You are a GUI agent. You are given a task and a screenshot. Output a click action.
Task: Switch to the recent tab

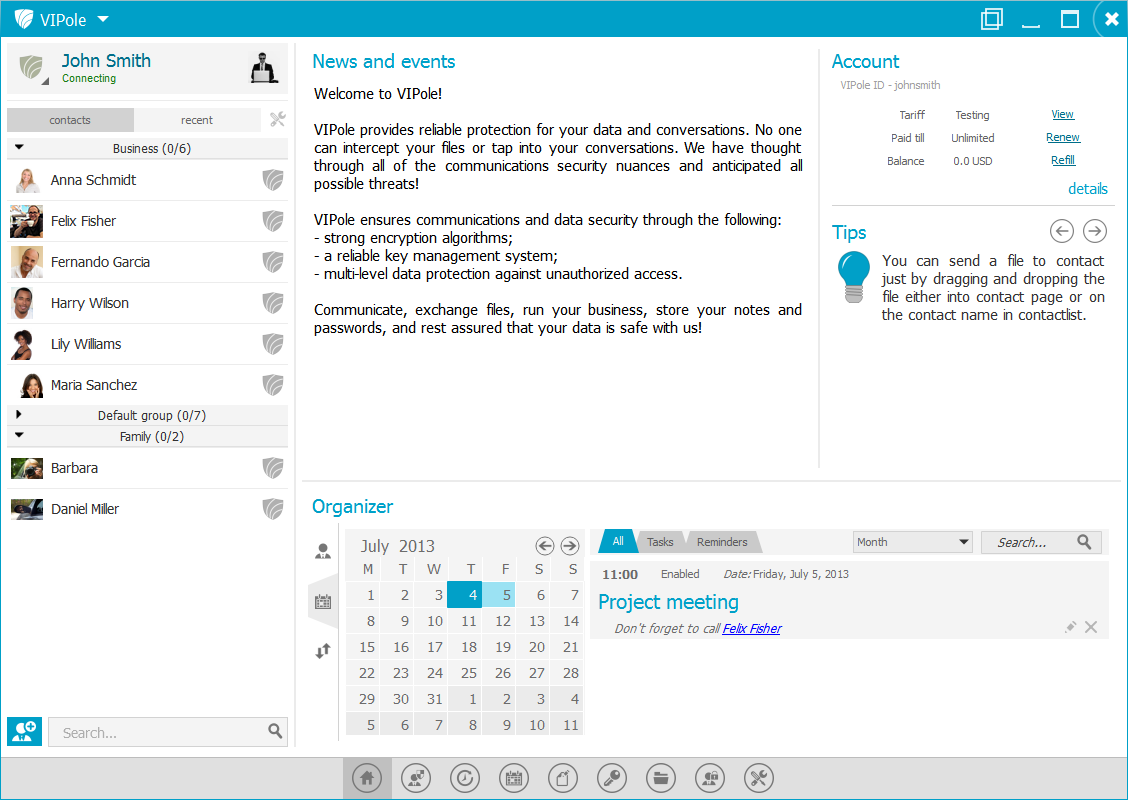point(197,120)
